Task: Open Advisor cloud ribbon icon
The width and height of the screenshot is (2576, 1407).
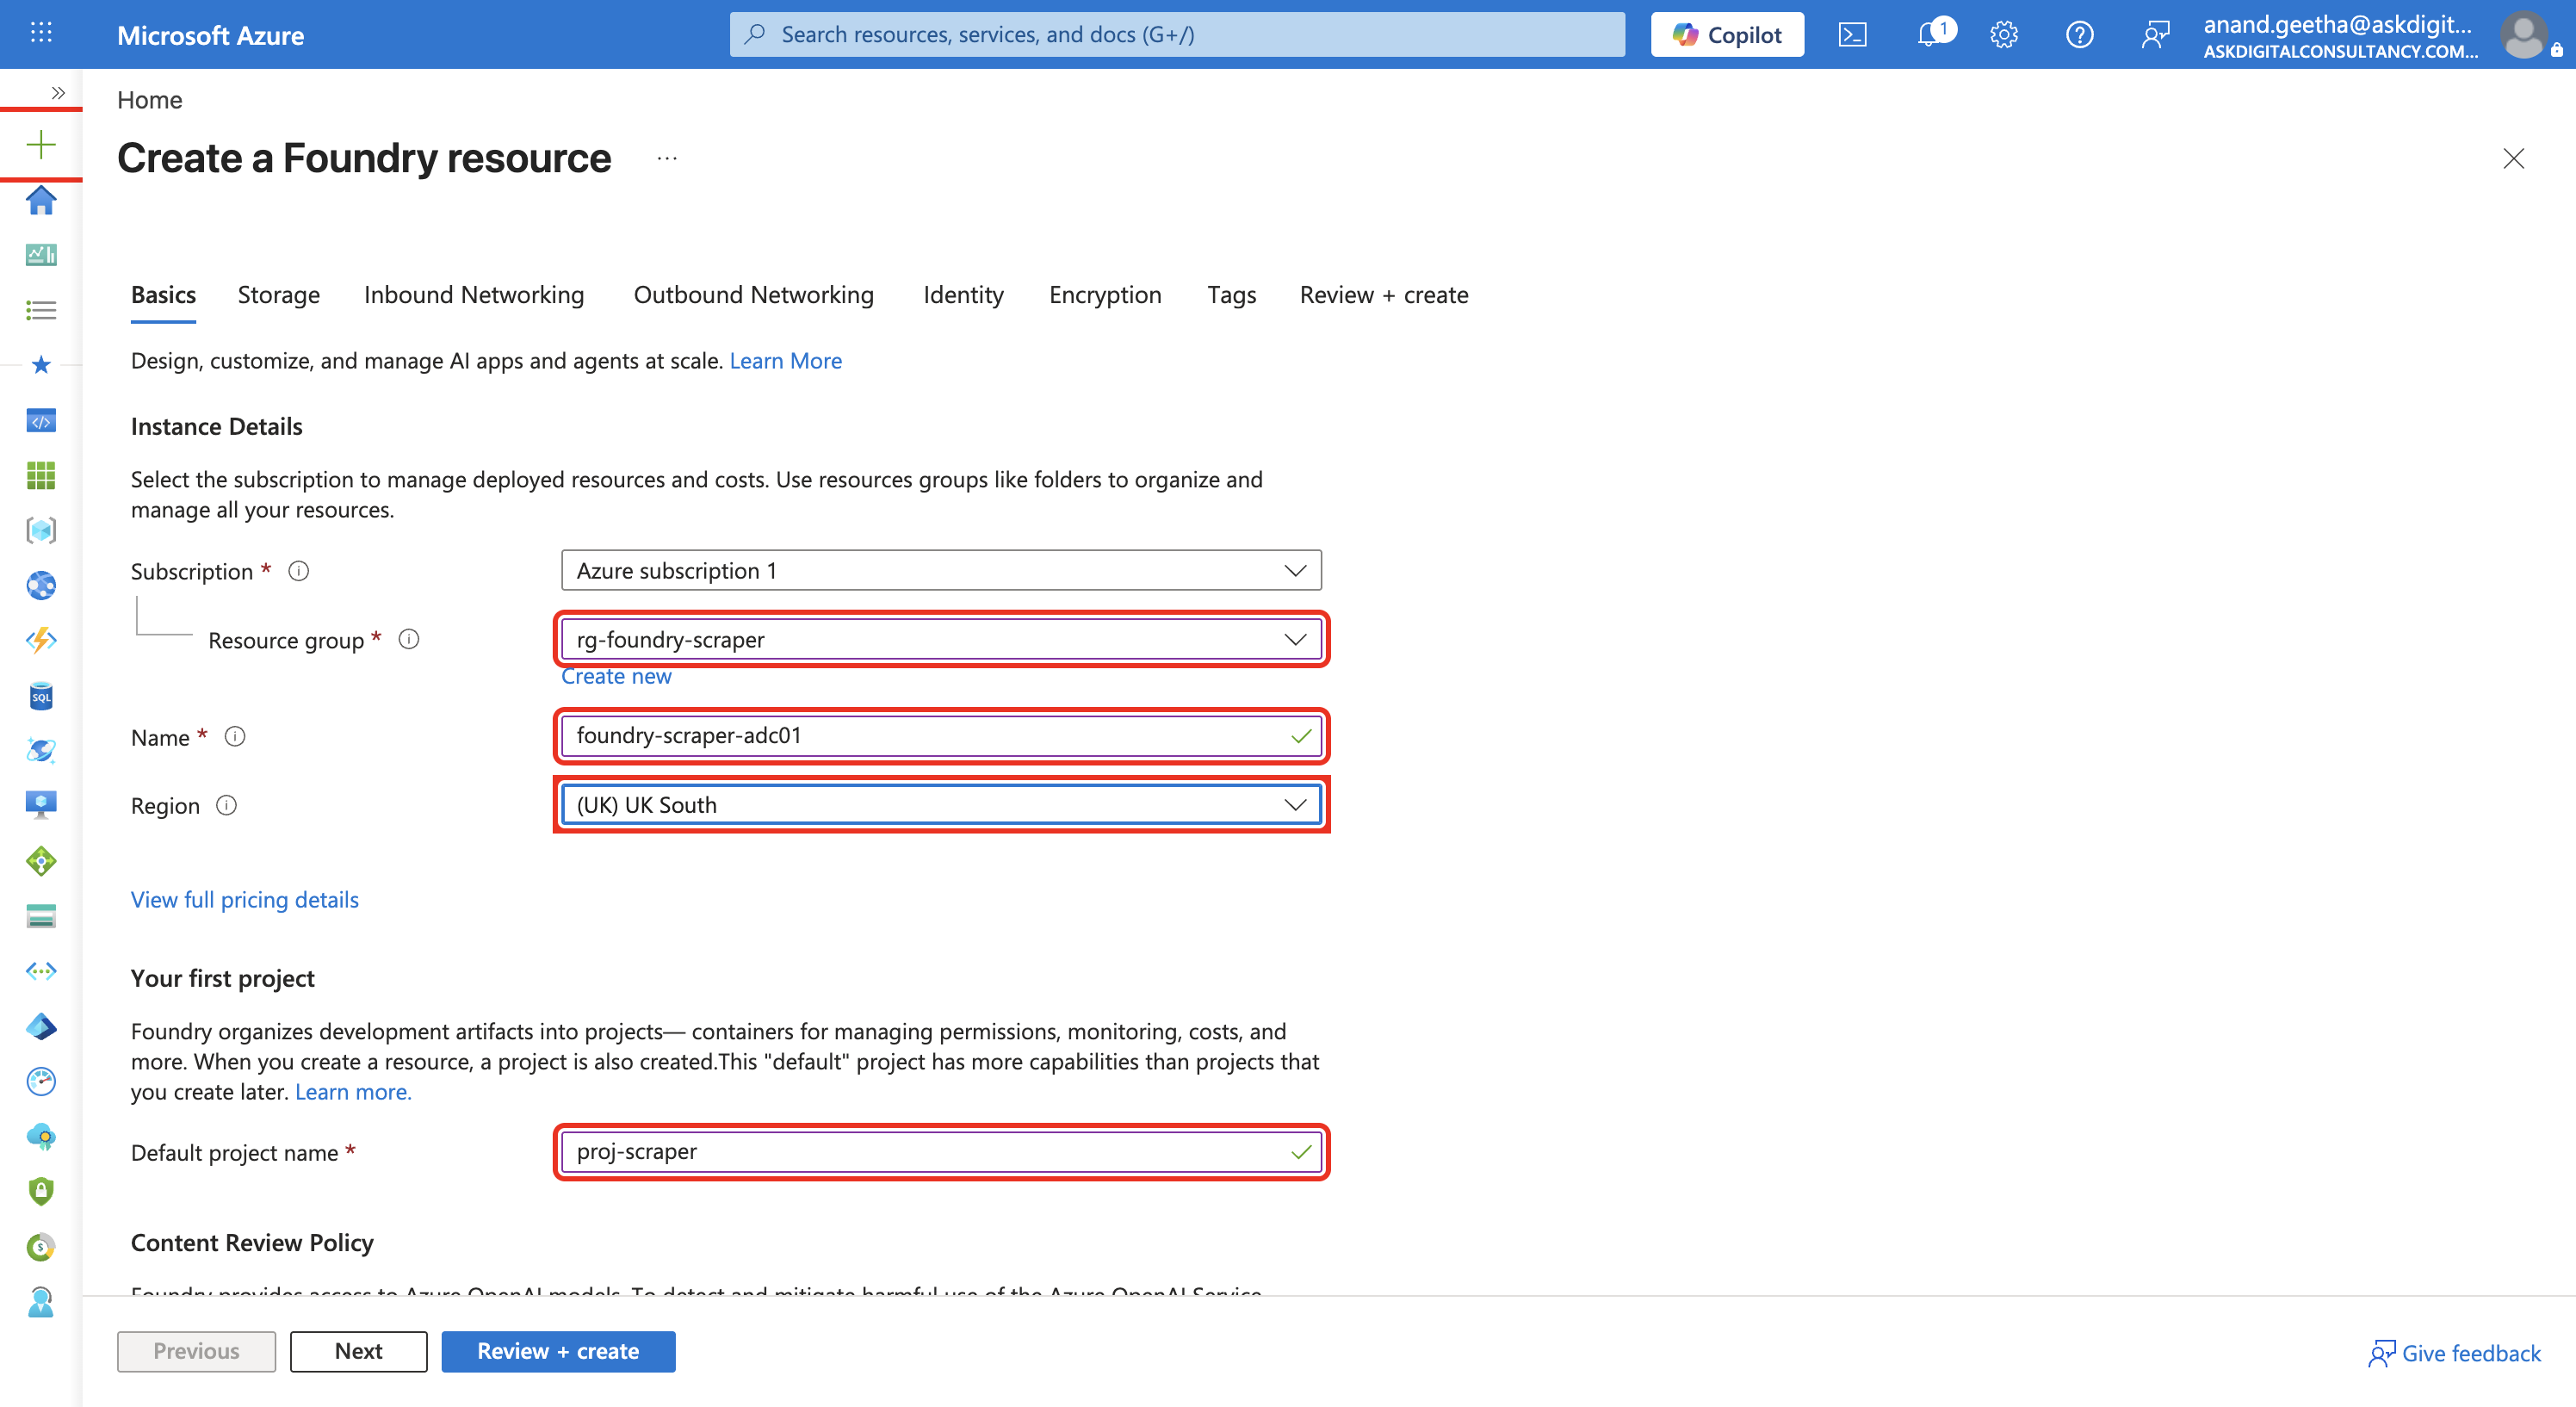Action: (x=41, y=1137)
